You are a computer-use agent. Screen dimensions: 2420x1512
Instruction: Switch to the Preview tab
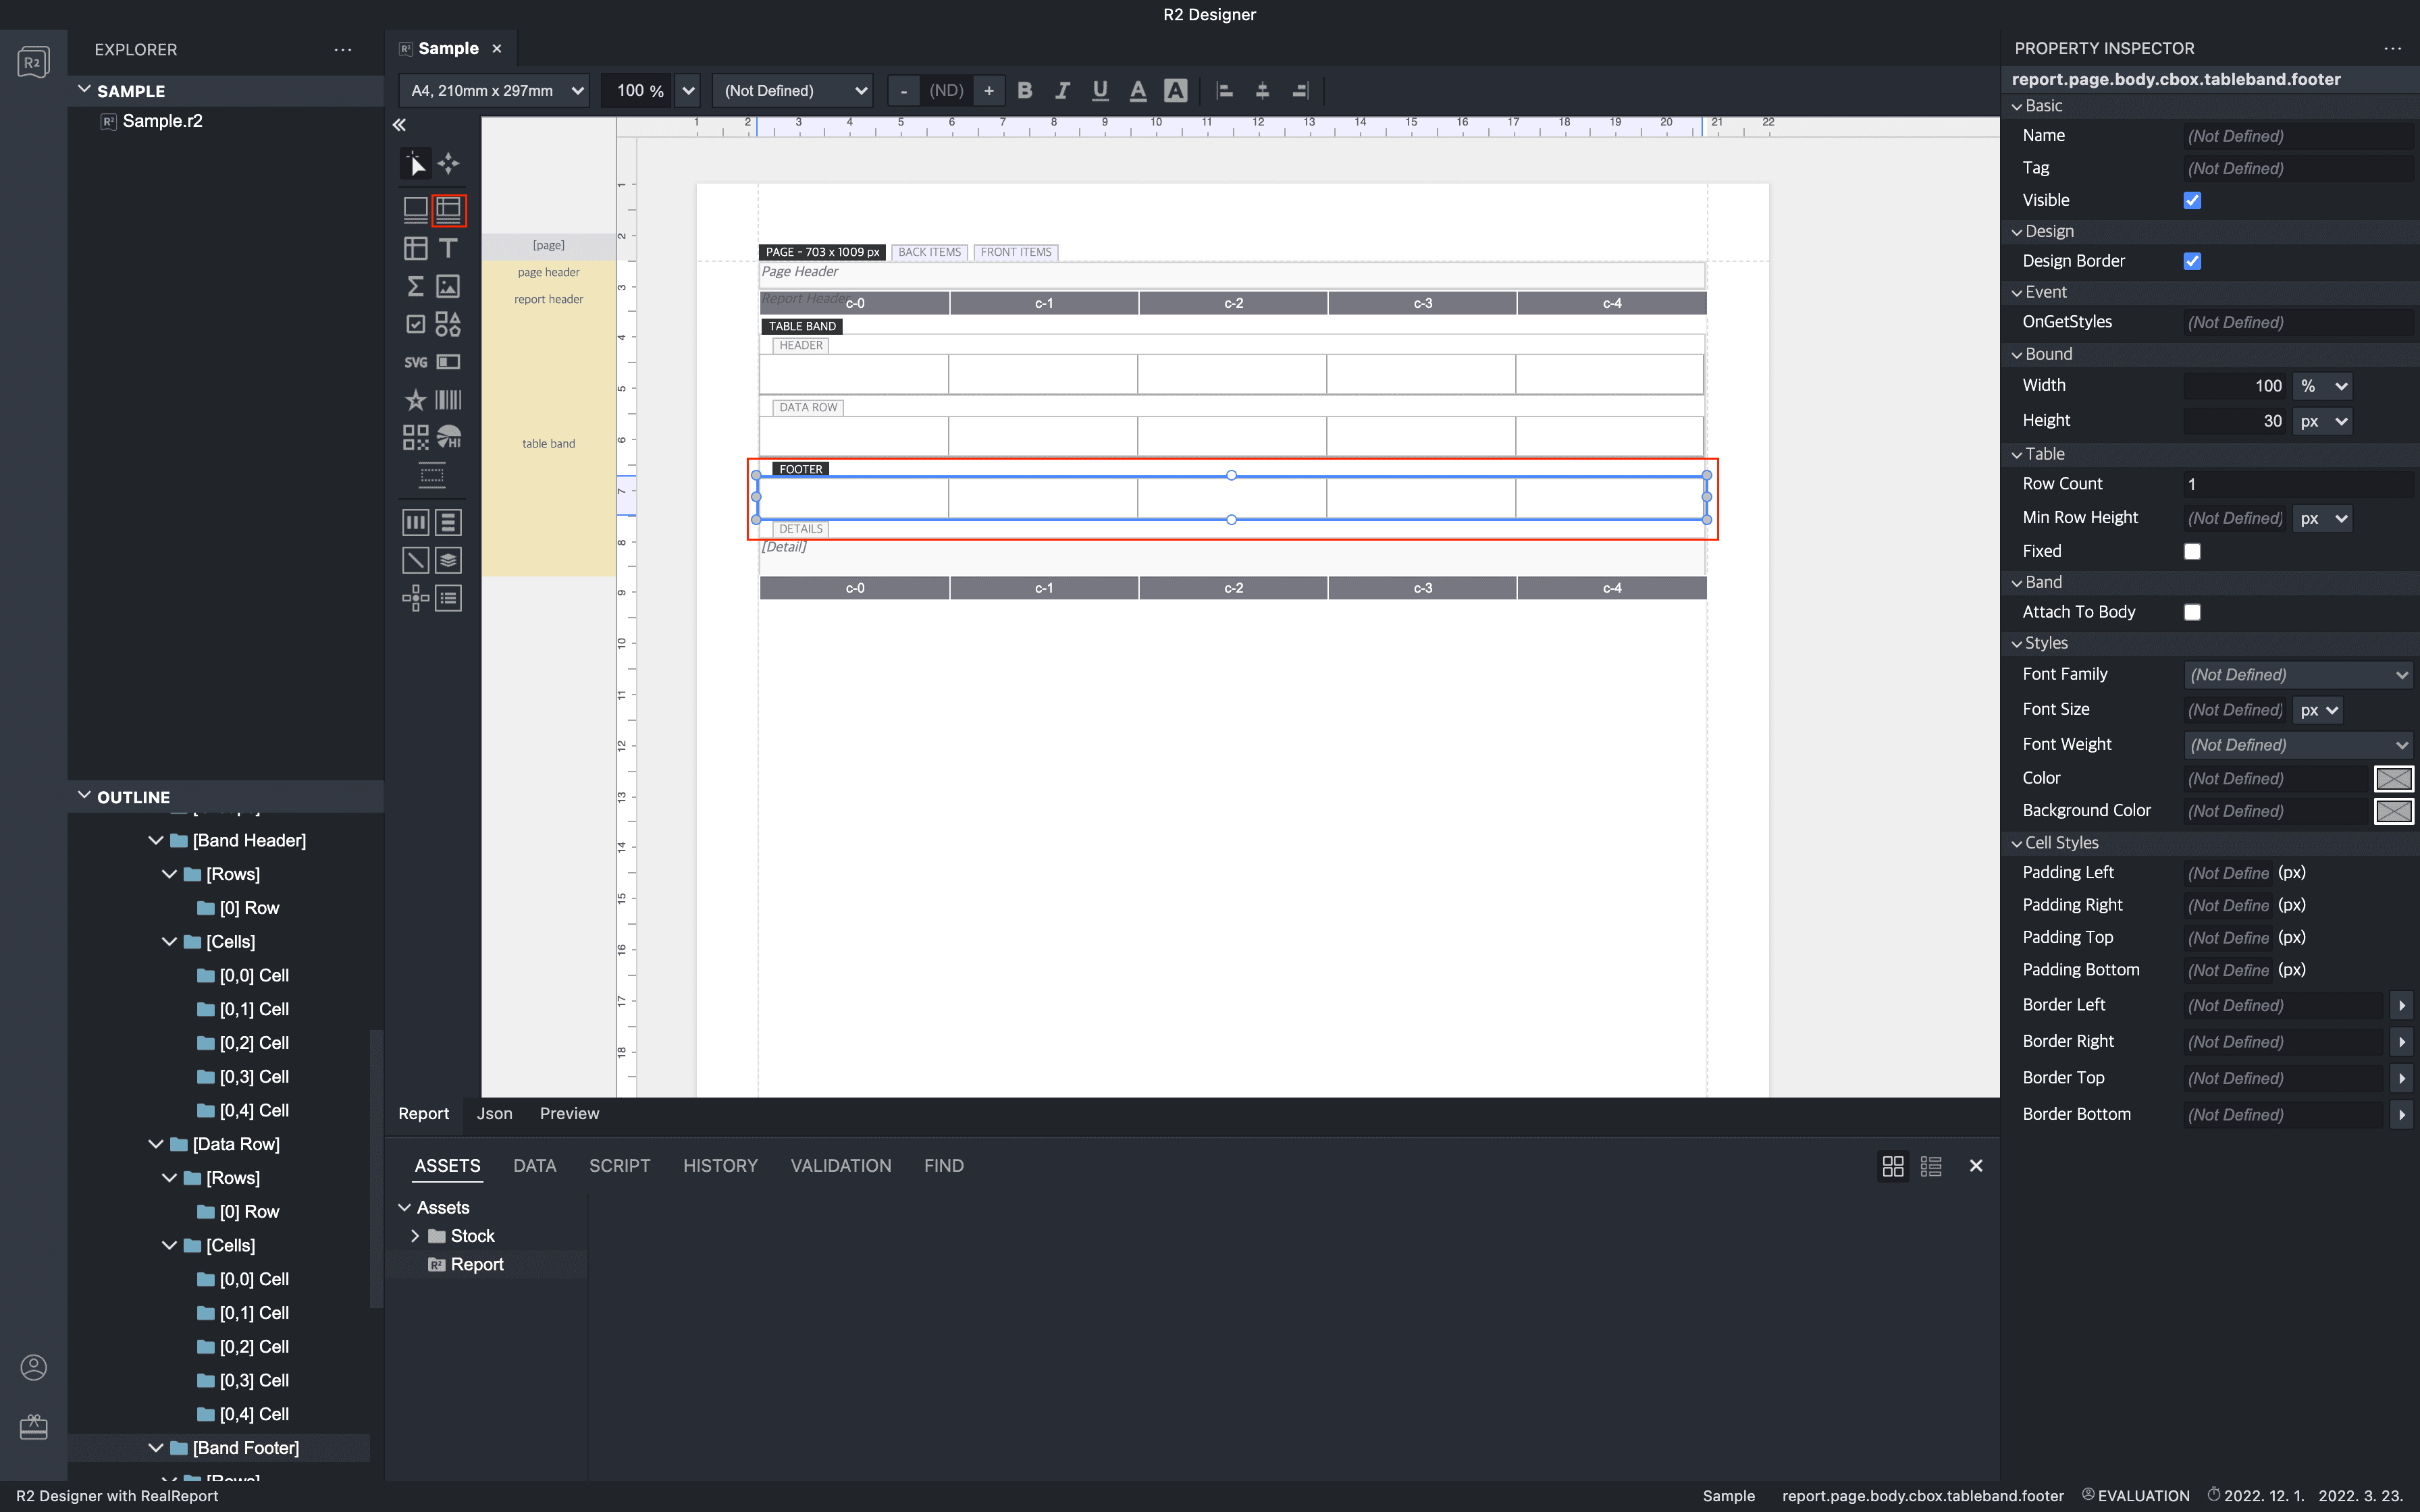[x=569, y=1114]
